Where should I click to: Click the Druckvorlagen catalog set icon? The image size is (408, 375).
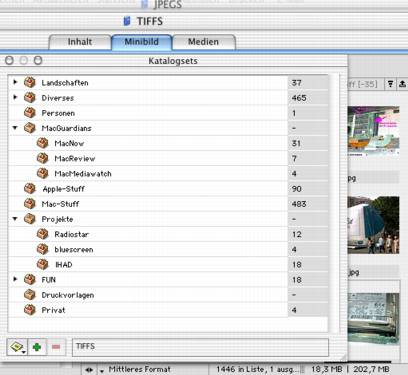pos(30,295)
